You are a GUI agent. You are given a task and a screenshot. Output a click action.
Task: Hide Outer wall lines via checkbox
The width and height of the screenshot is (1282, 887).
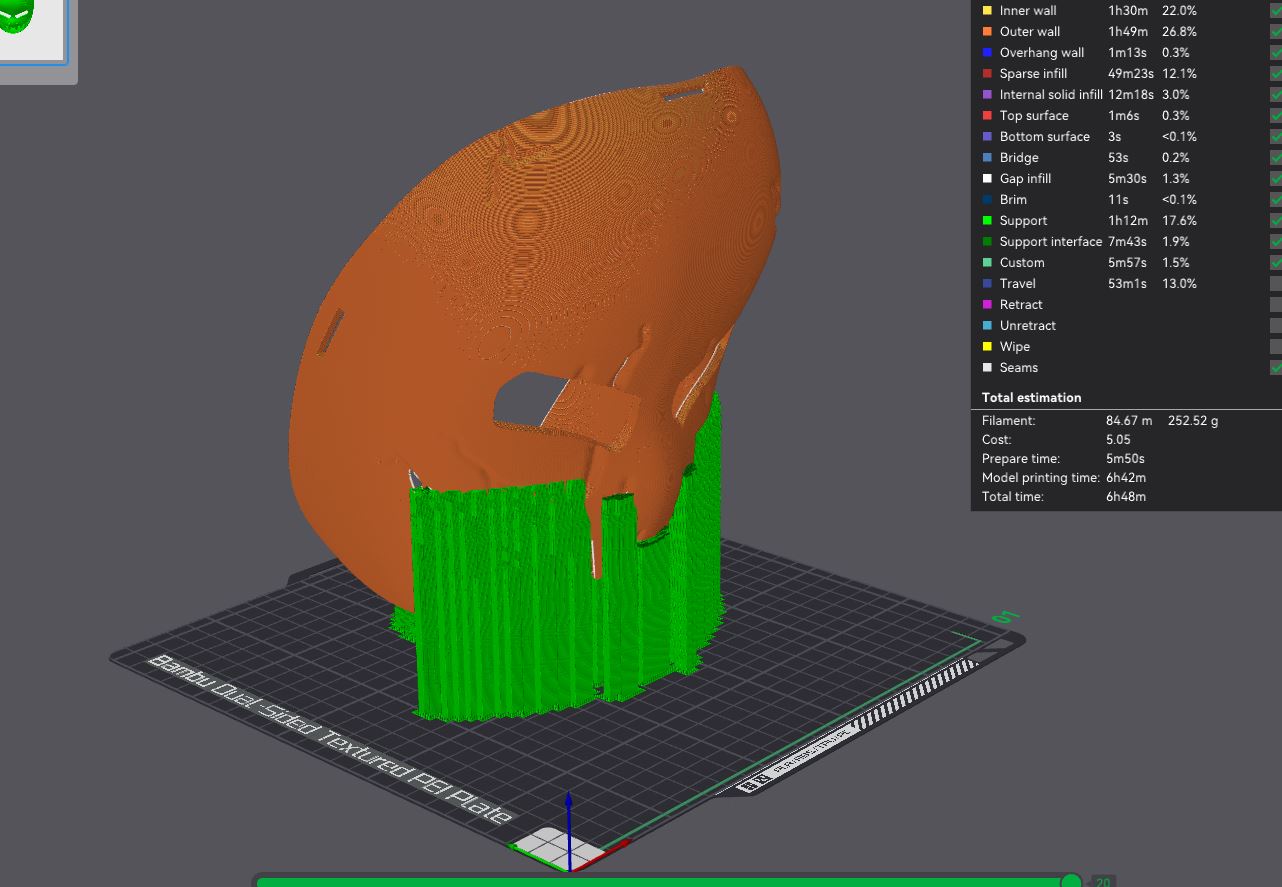[x=1275, y=32]
